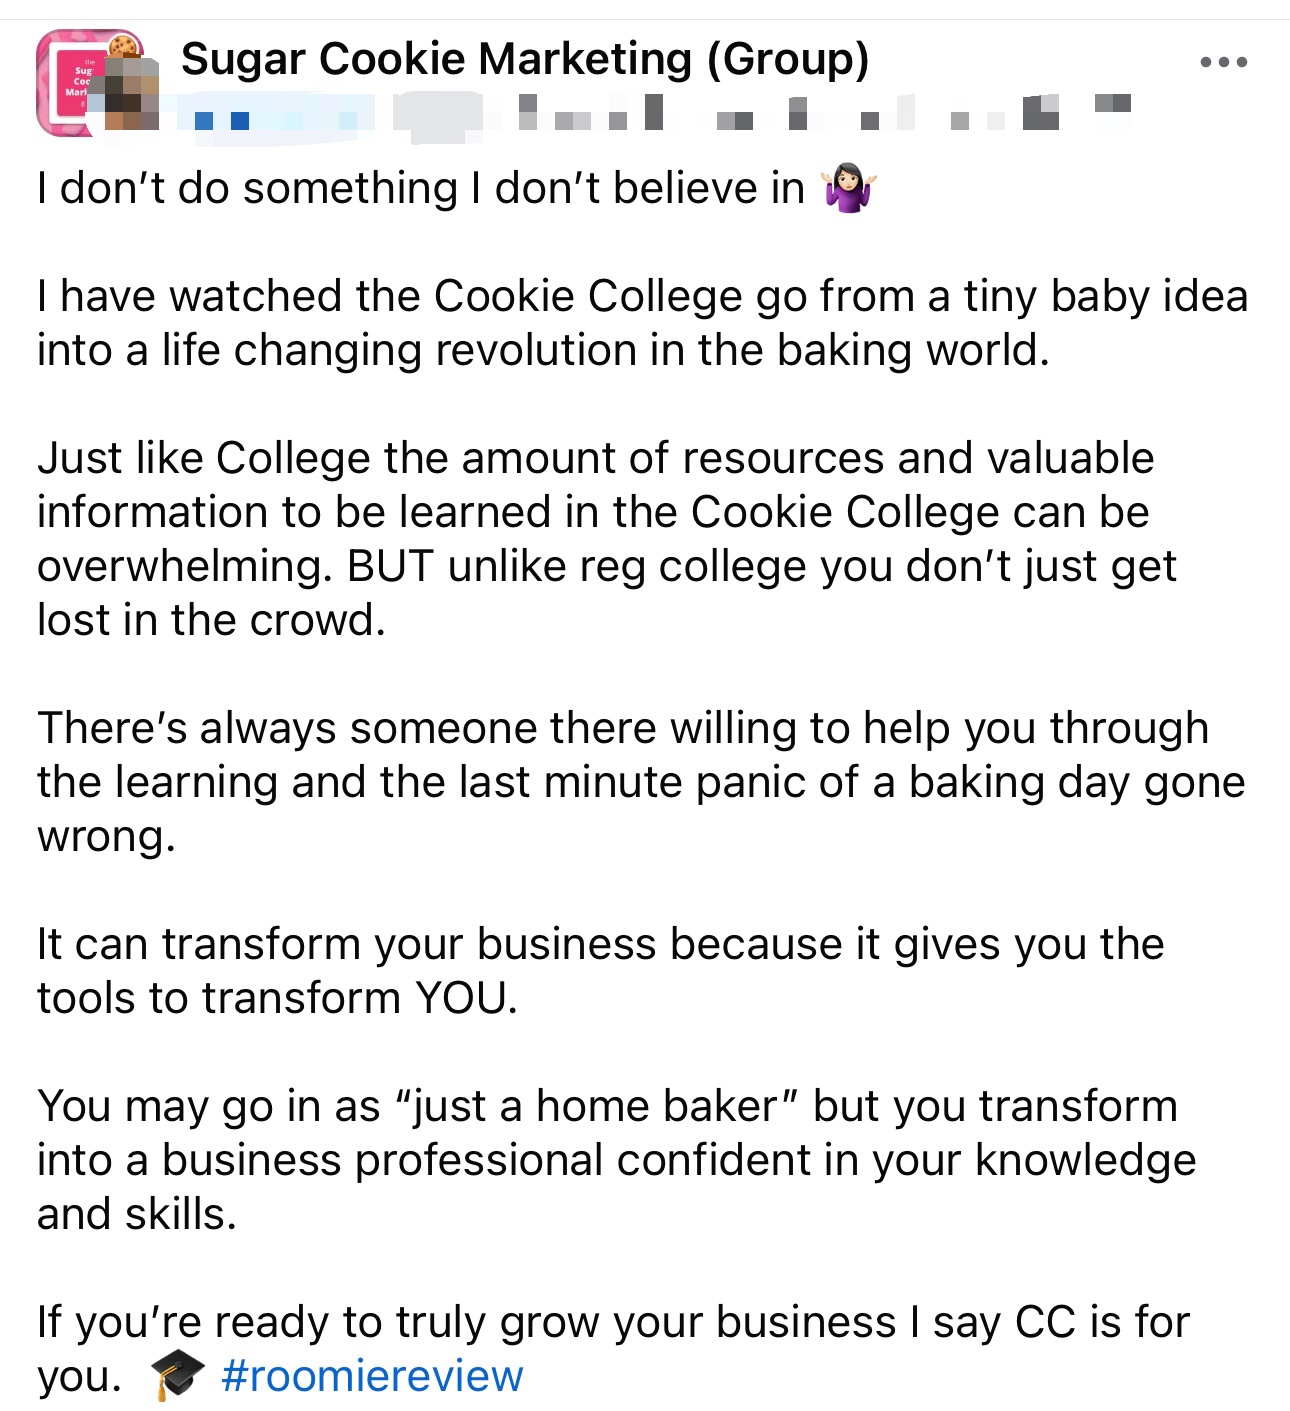Select the paragraph beginning "Just like College"

[x=606, y=538]
